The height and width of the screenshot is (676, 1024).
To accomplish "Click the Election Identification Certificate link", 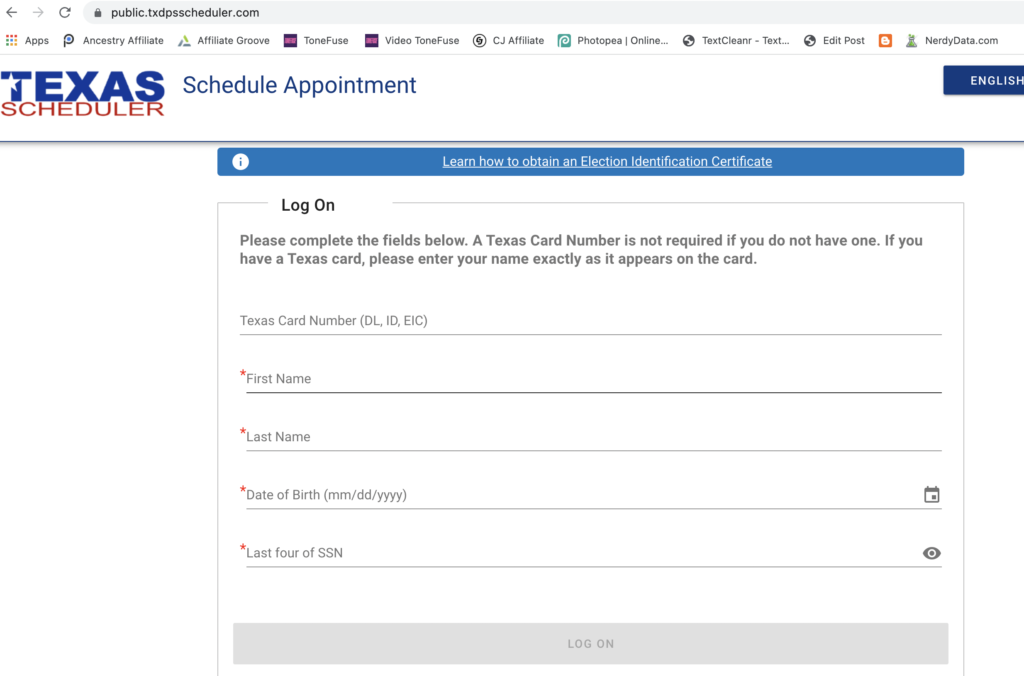I will click(607, 162).
